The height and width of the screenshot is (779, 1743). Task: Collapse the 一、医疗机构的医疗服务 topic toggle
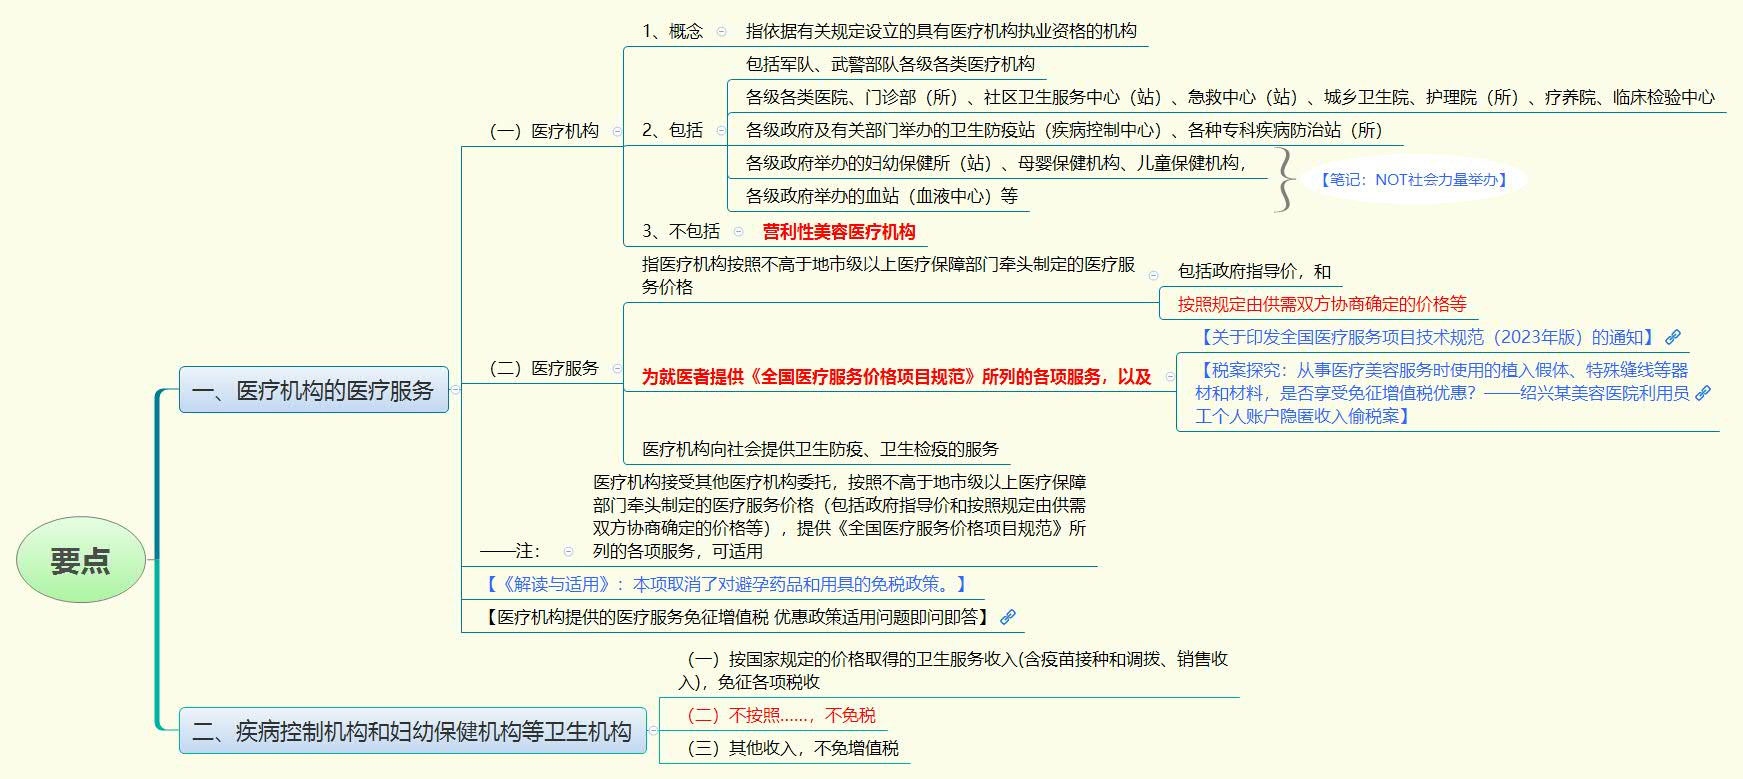pos(456,390)
